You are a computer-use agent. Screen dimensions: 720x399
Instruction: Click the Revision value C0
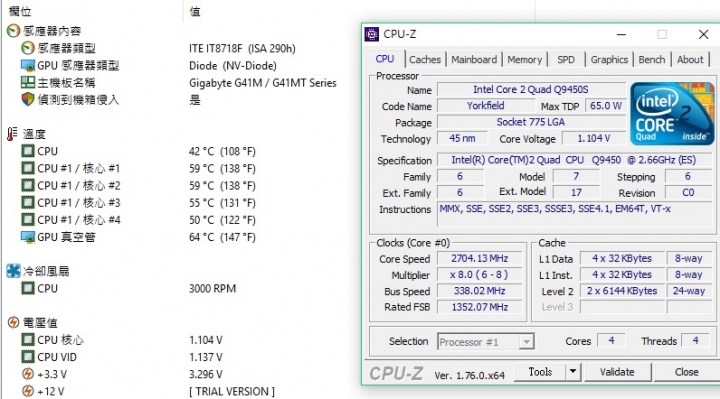pos(688,192)
